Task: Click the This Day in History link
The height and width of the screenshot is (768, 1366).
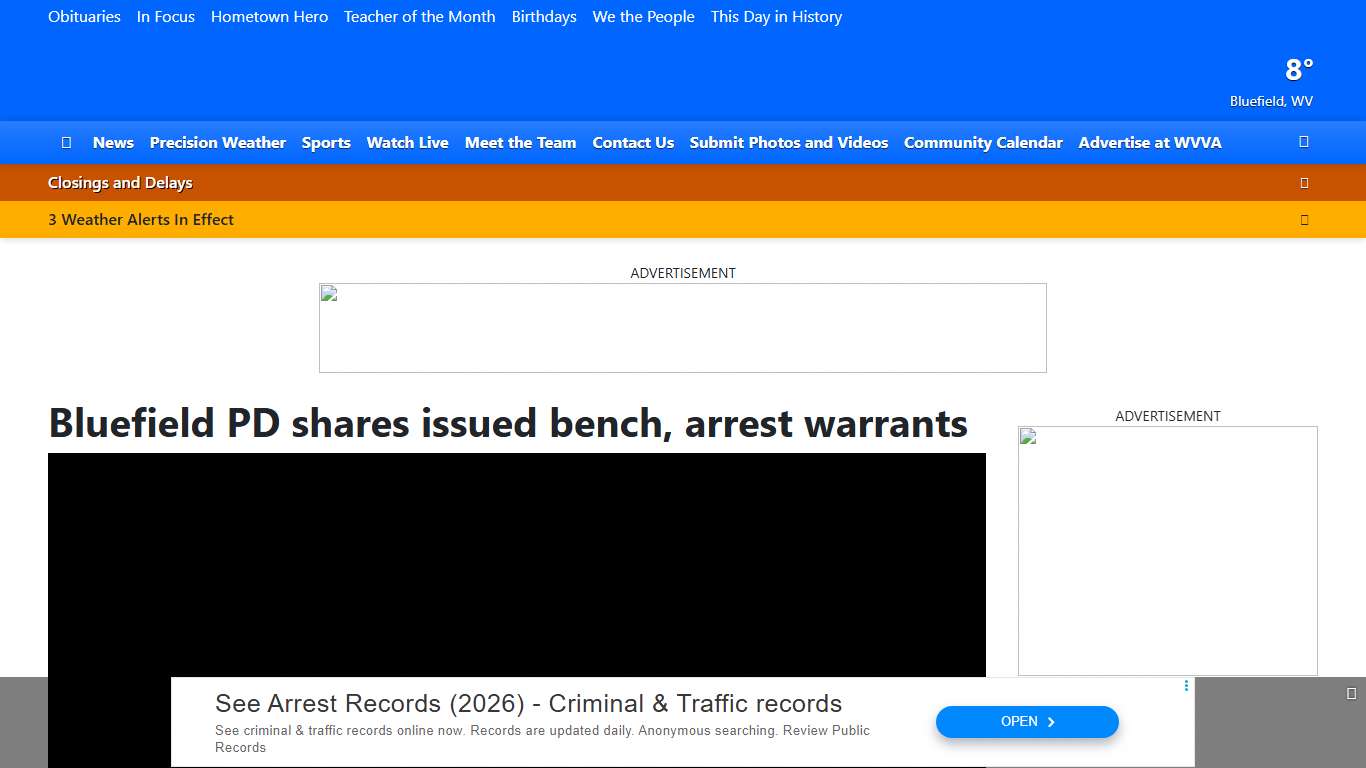Action: coord(776,16)
